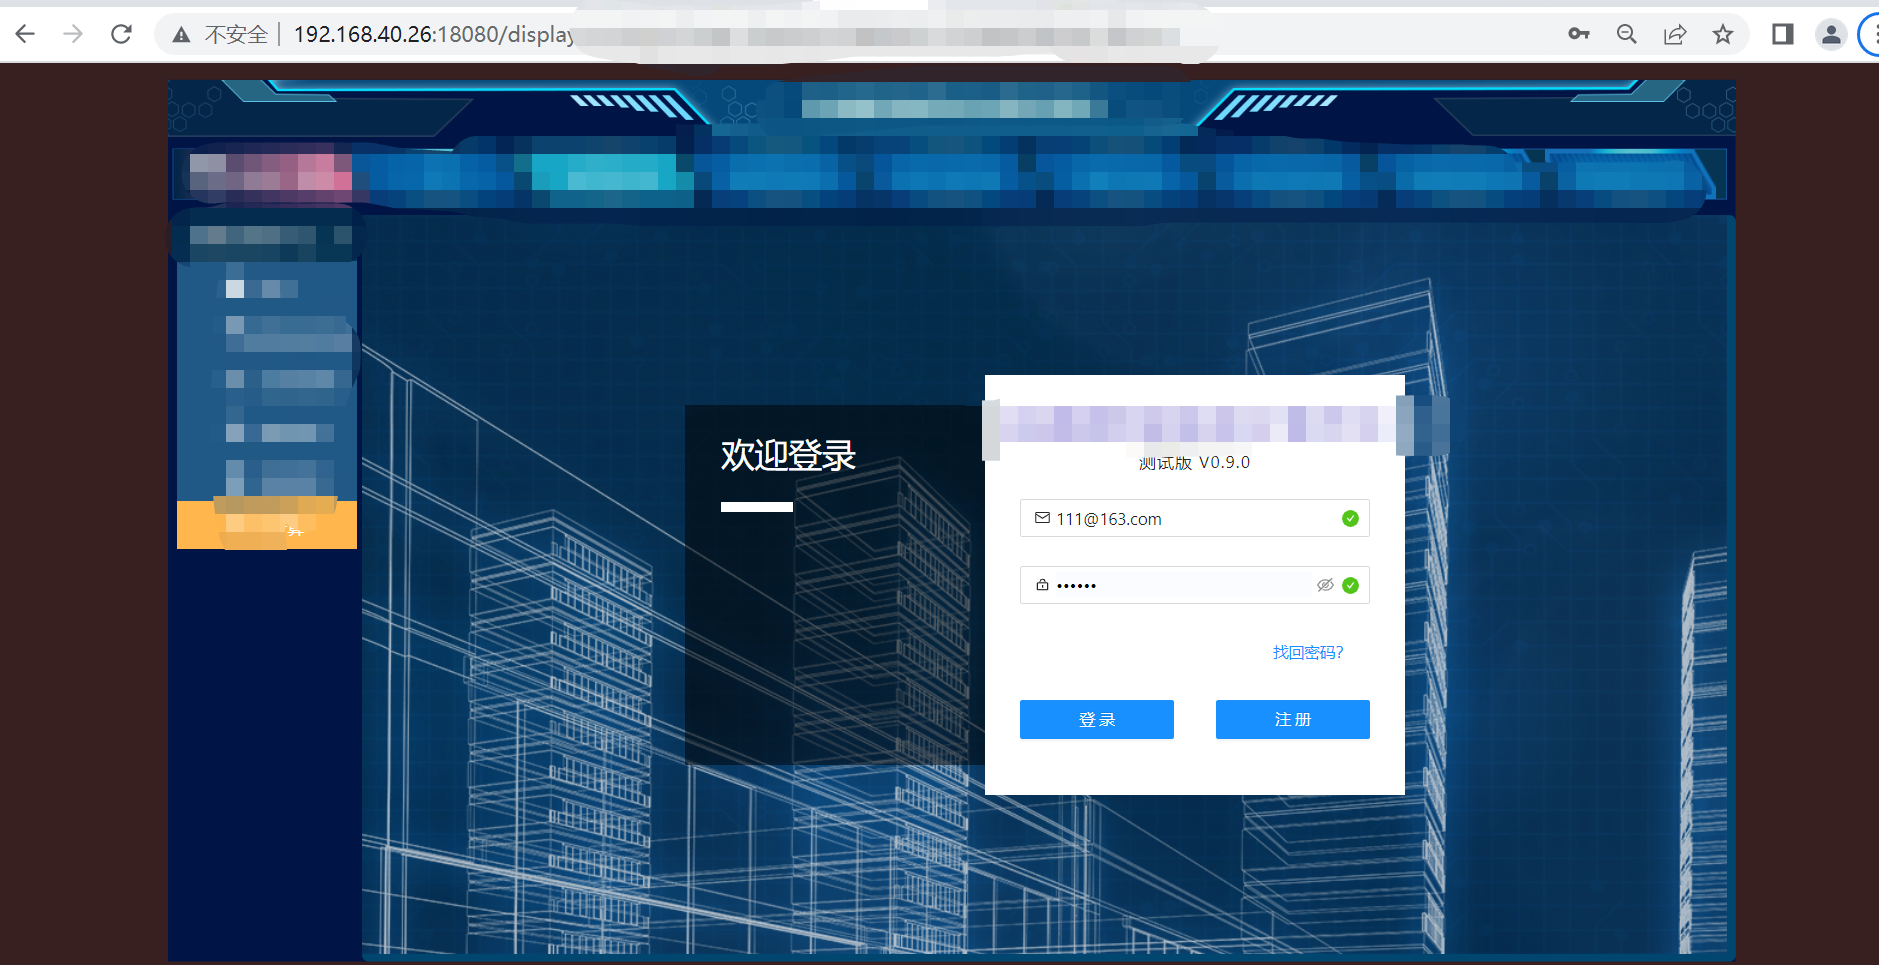The width and height of the screenshot is (1879, 965).
Task: Toggle password visibility with the eye icon
Action: pos(1325,584)
